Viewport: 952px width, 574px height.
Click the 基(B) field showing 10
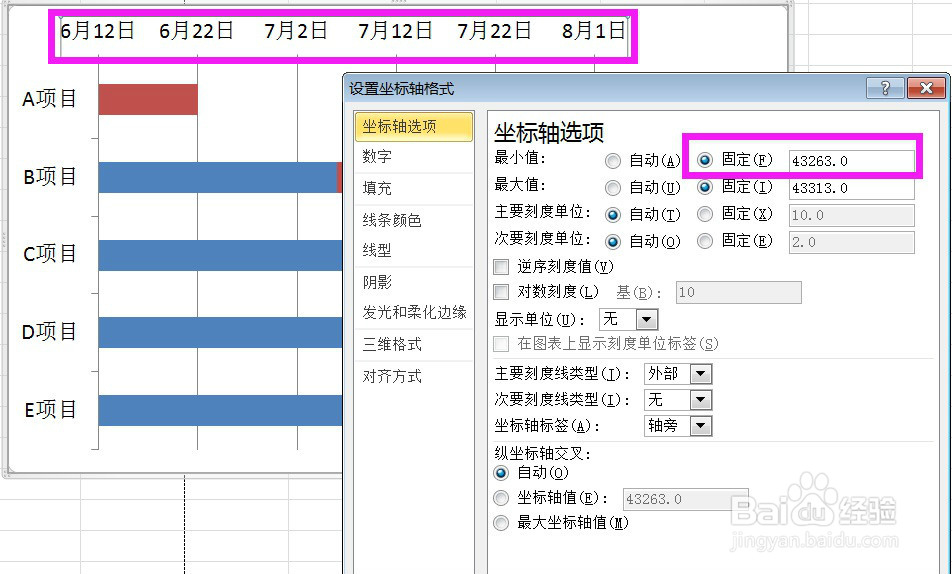coord(738,292)
